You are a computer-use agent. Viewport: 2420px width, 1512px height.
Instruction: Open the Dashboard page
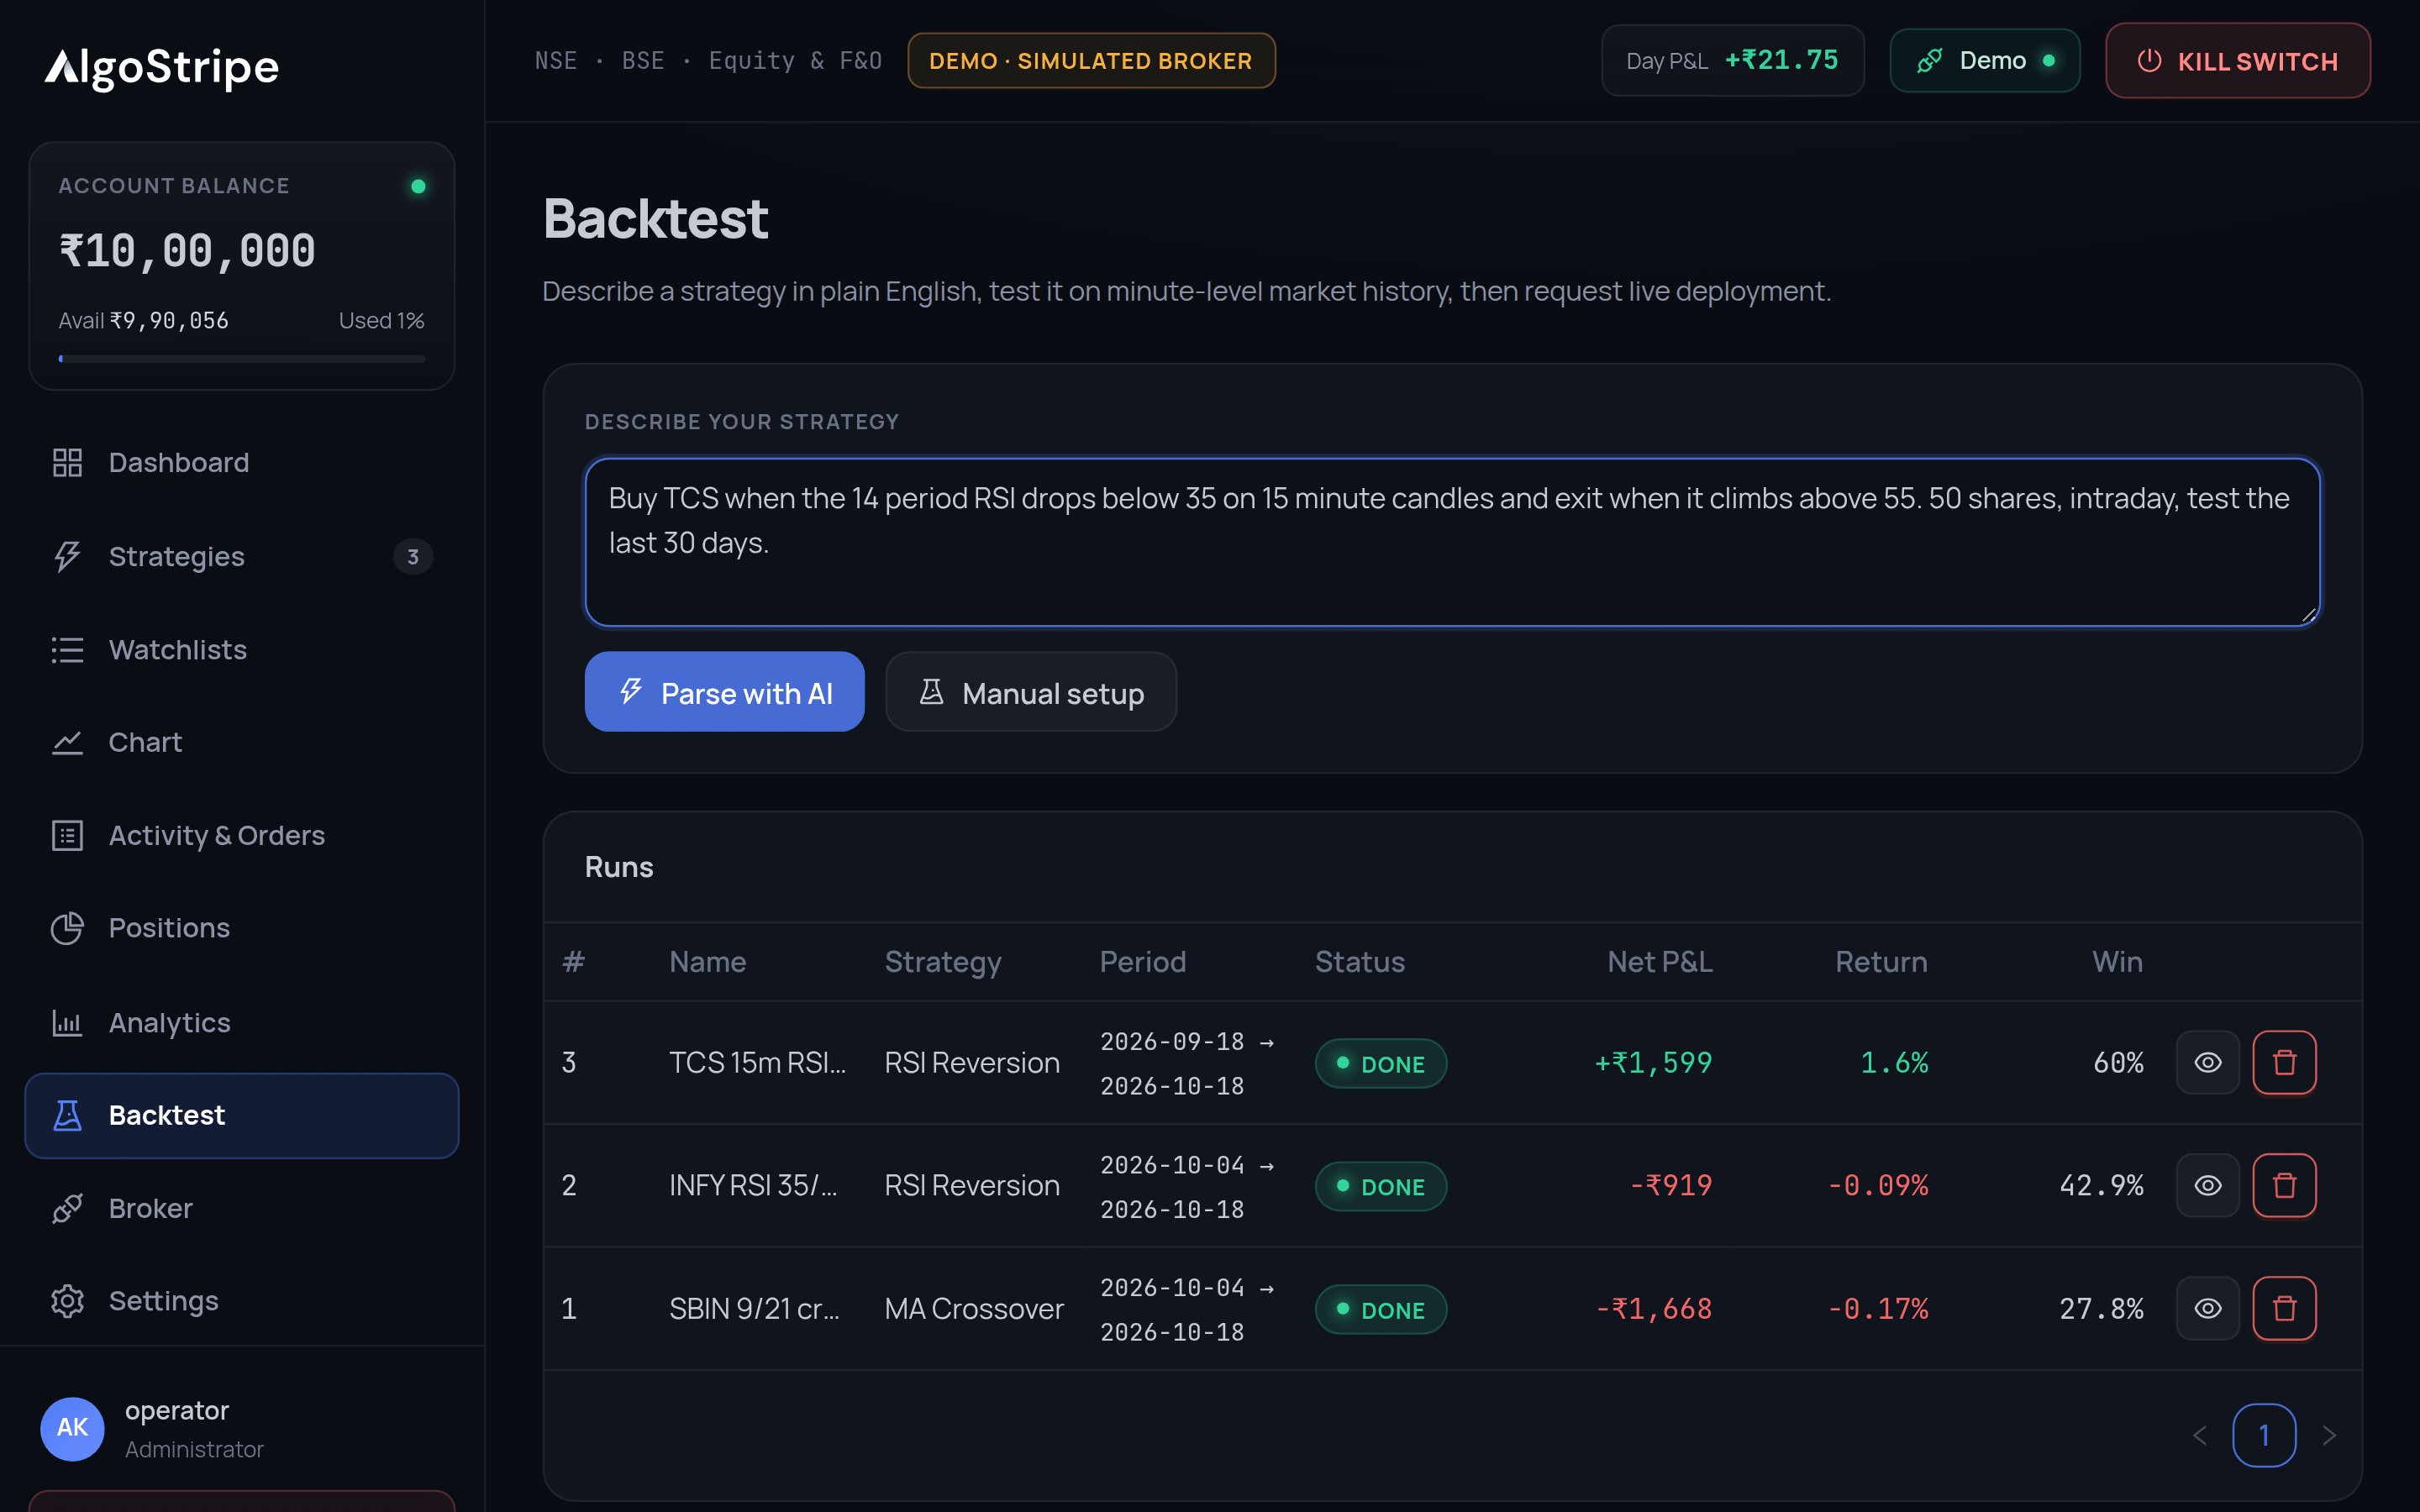click(241, 463)
